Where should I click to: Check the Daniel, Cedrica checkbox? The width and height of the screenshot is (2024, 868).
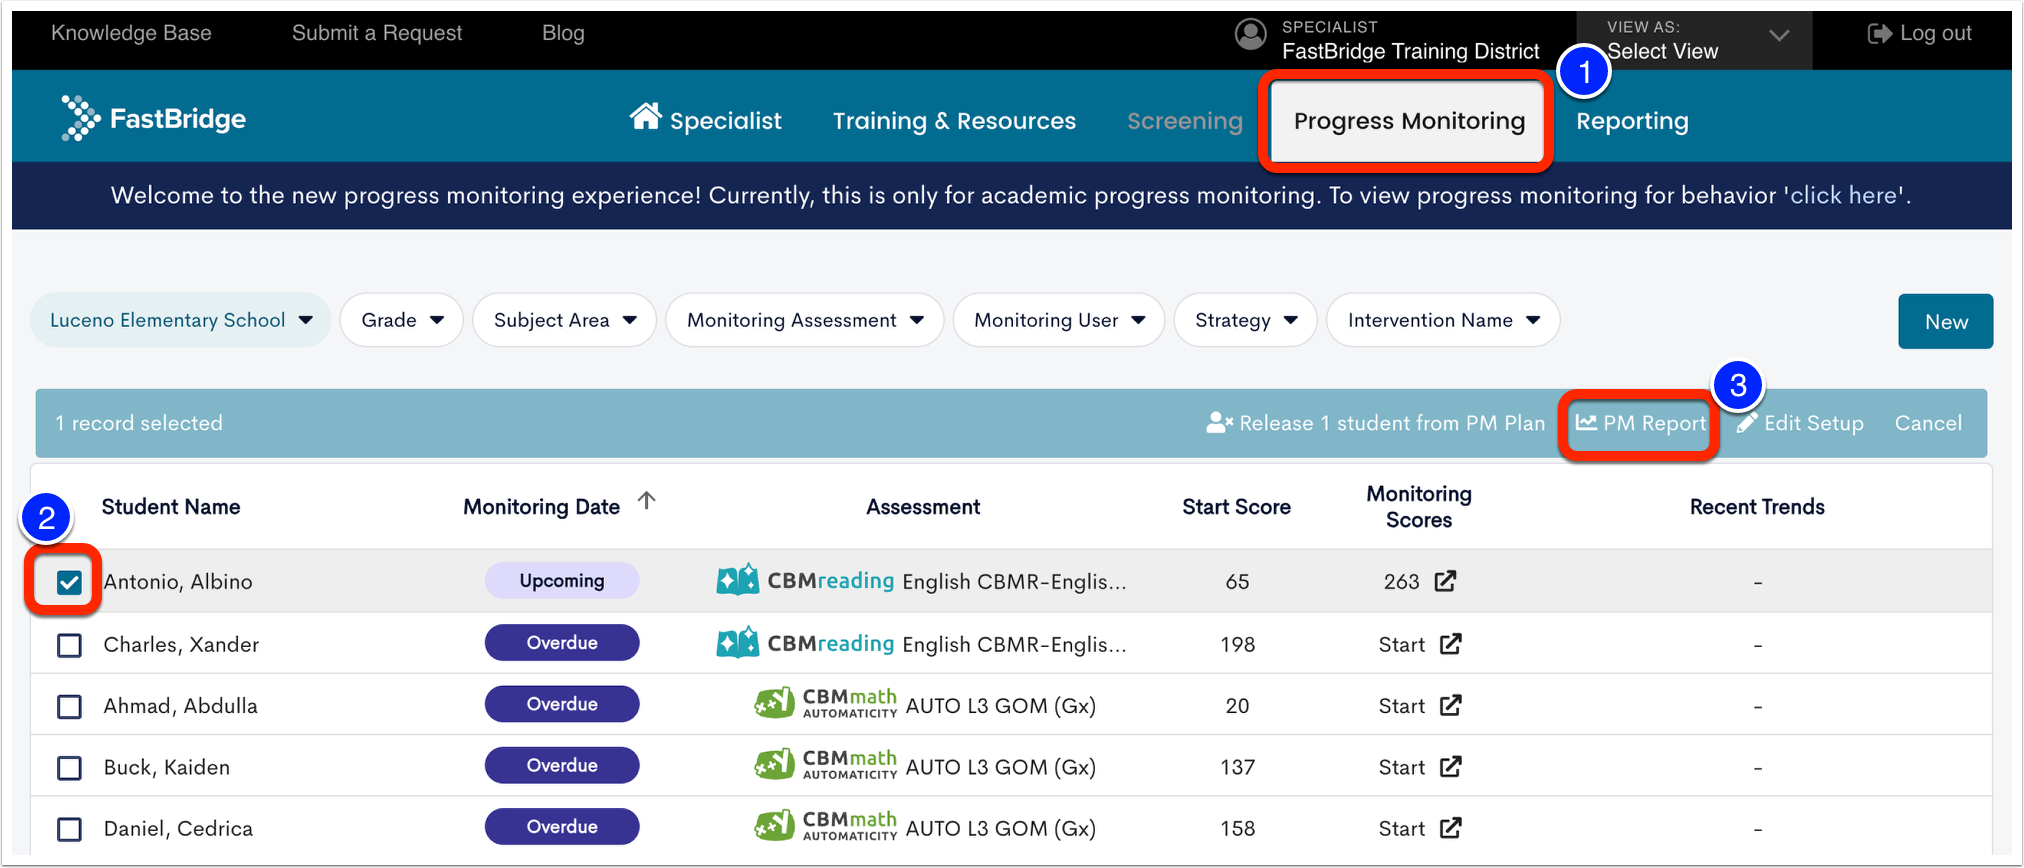[x=69, y=829]
